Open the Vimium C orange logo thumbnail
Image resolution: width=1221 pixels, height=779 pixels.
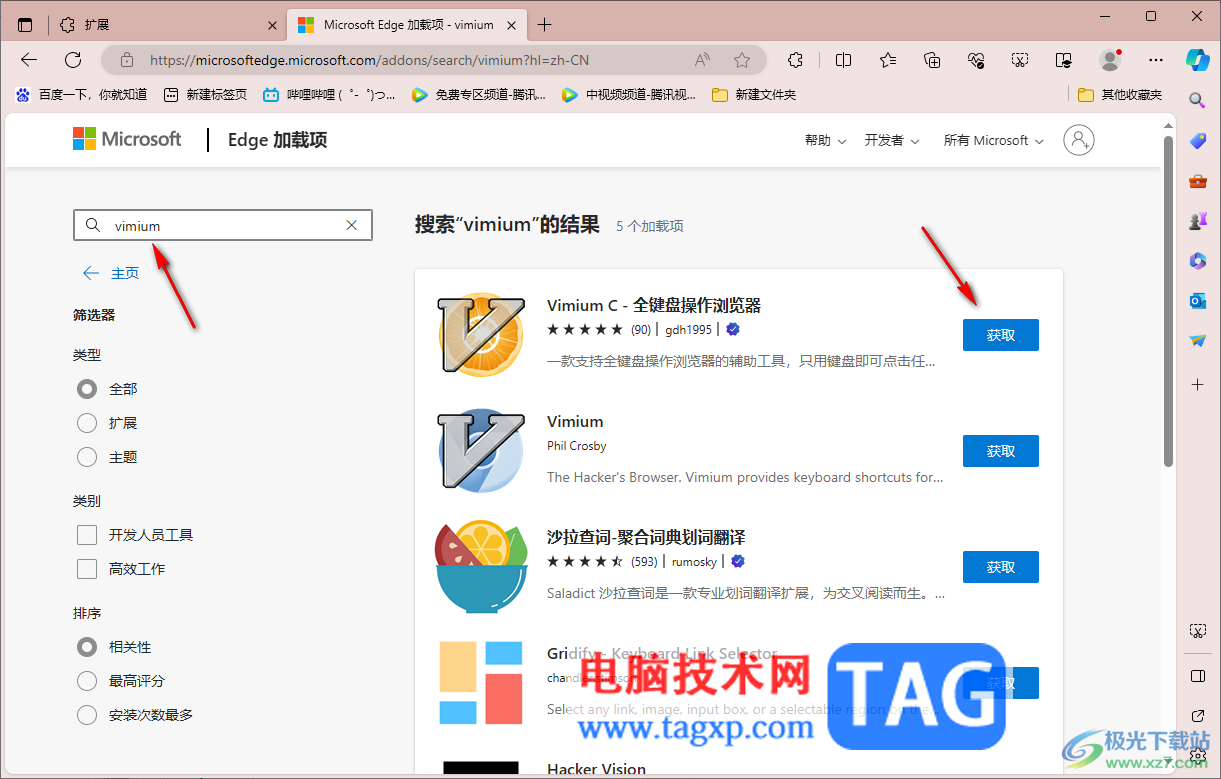[481, 335]
